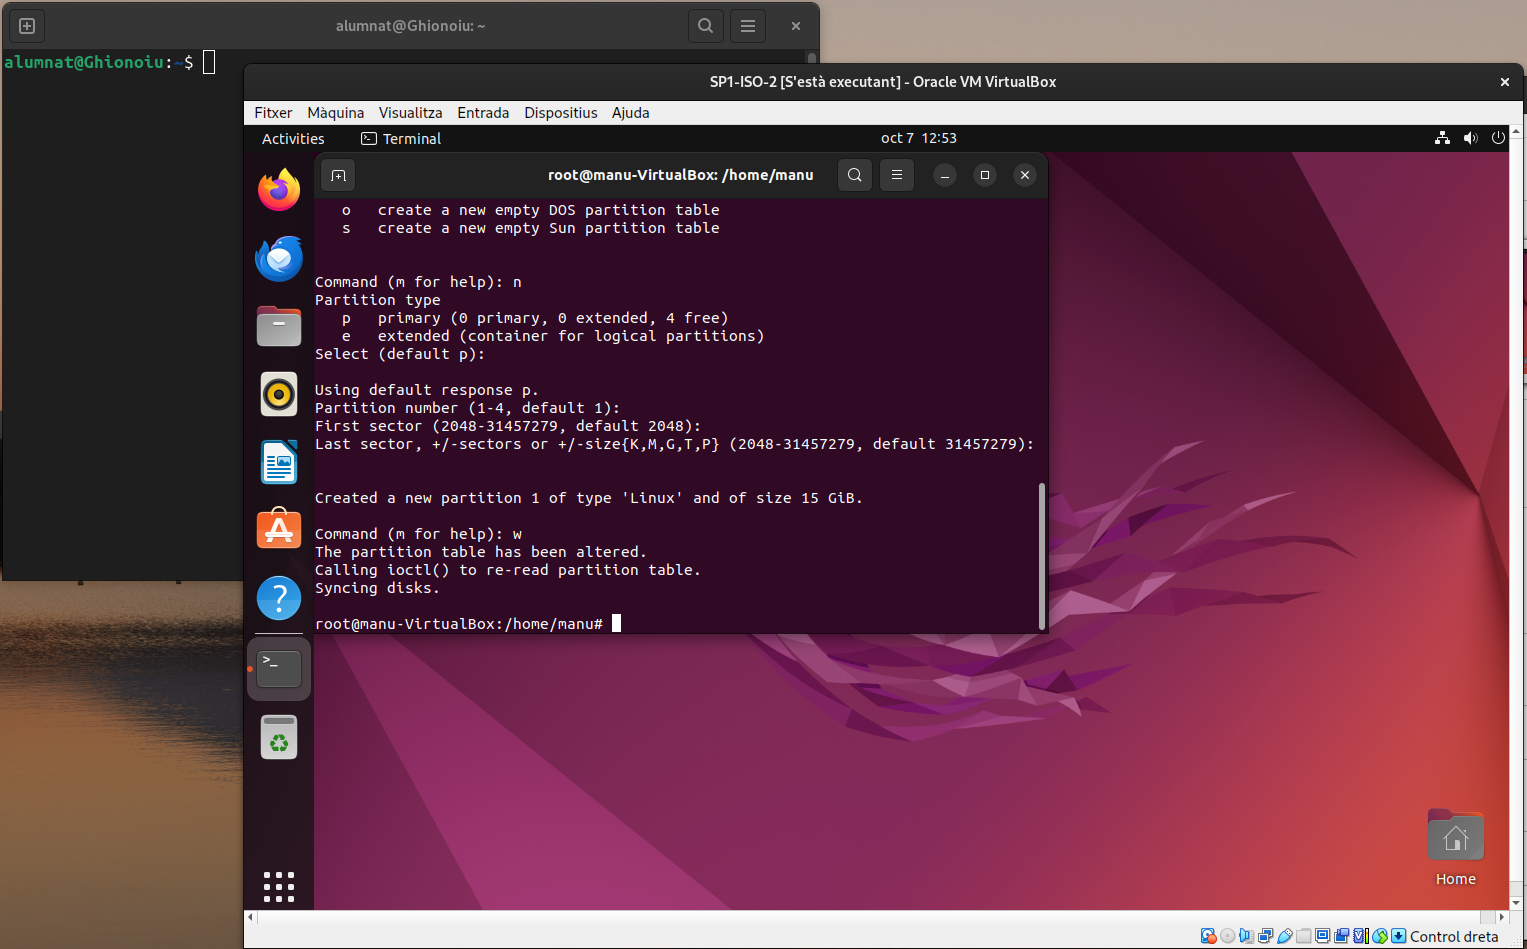The image size is (1527, 949).
Task: Launch Thunderbird mail from the dock
Action: (x=279, y=259)
